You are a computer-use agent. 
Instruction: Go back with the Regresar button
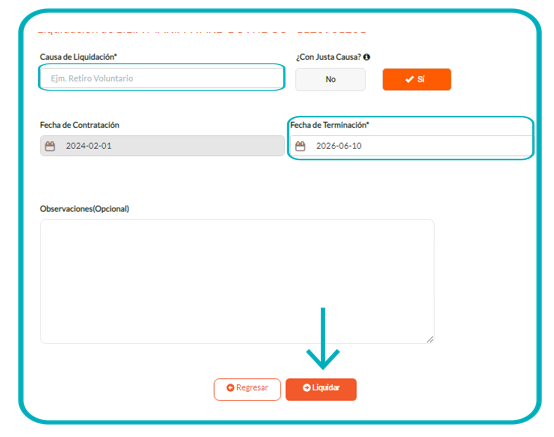click(x=247, y=389)
